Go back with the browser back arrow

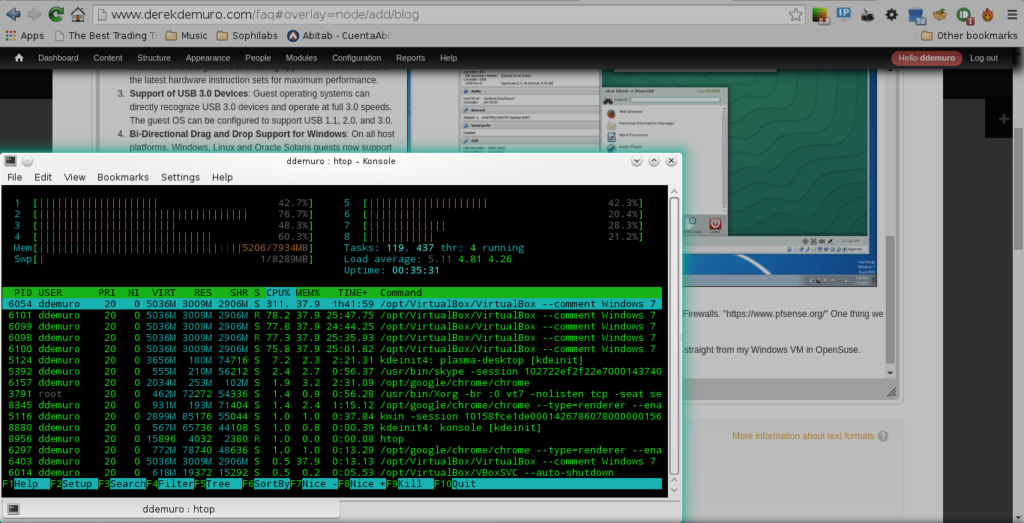point(12,13)
